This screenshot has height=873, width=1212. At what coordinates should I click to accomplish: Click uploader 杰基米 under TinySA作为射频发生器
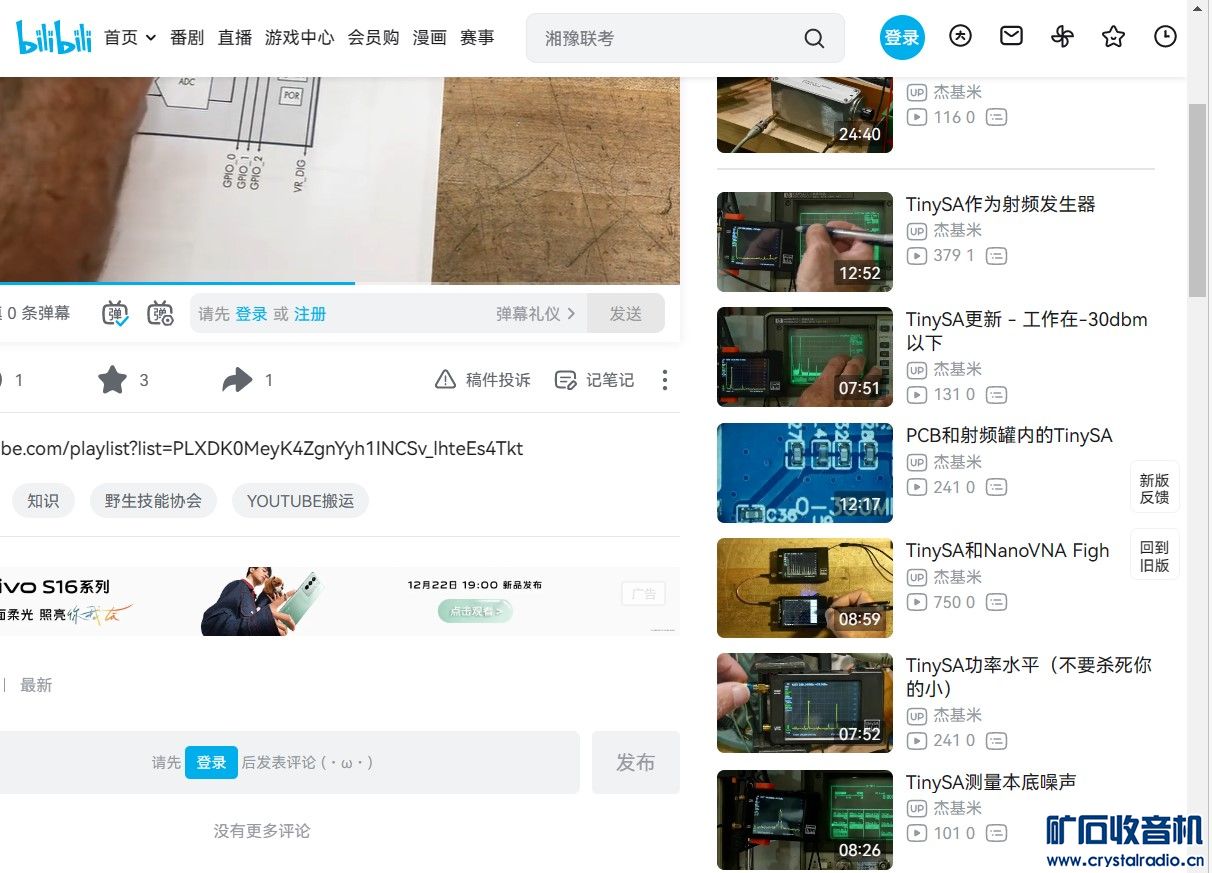958,230
